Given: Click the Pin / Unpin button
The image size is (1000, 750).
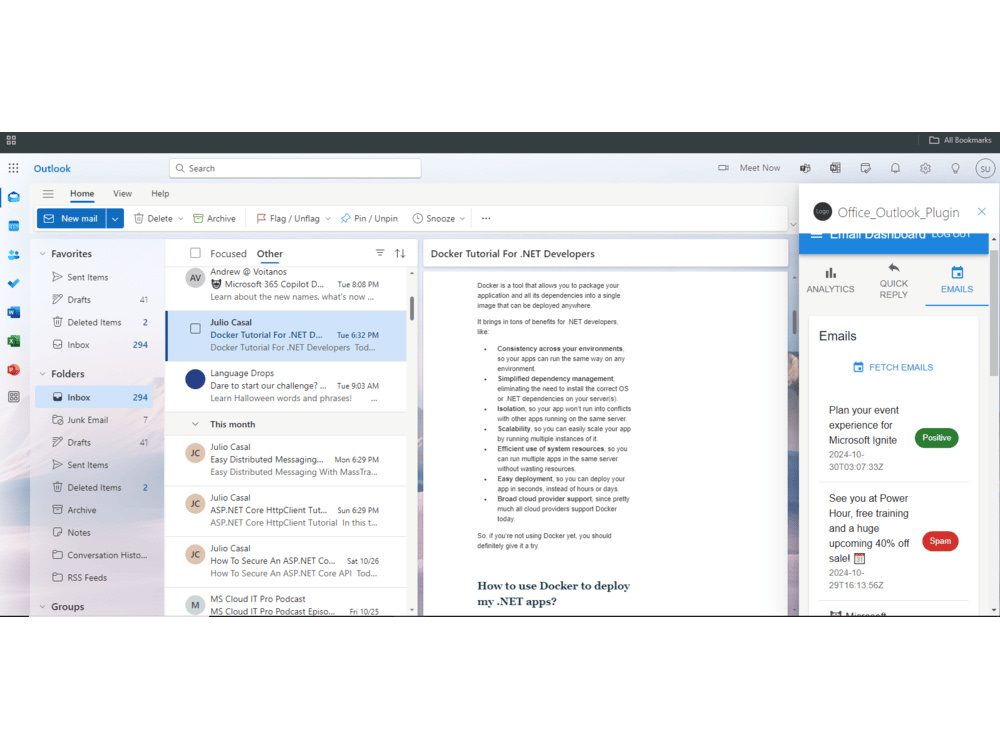Looking at the screenshot, I should [369, 218].
